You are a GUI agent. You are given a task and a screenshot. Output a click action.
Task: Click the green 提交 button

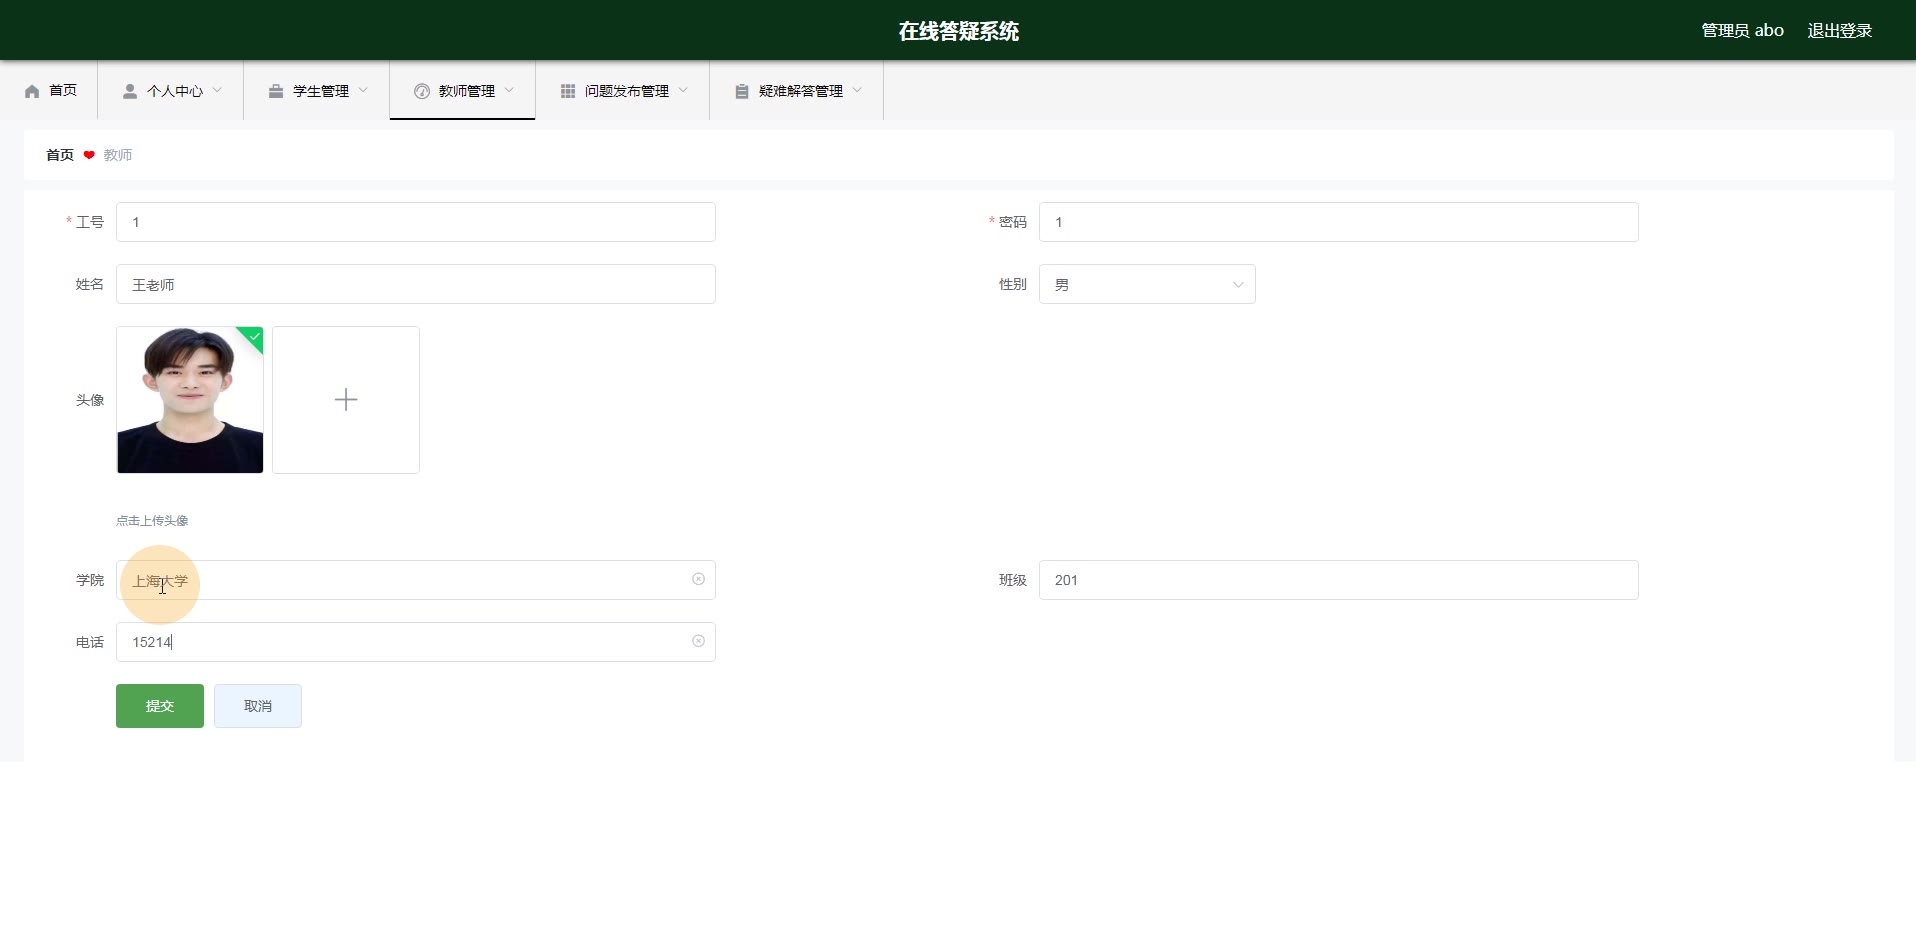pyautogui.click(x=160, y=706)
